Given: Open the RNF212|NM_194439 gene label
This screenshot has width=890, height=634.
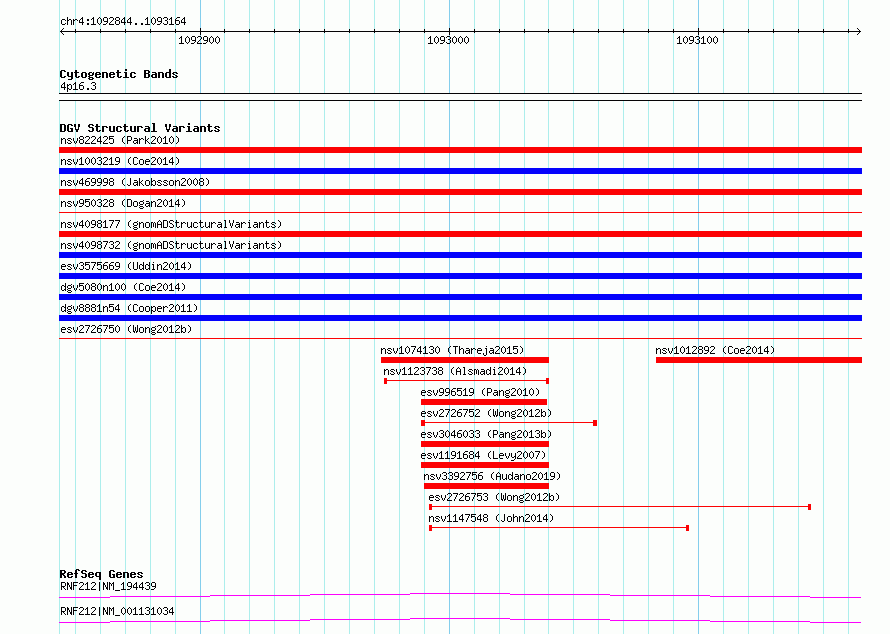Looking at the screenshot, I should click(x=108, y=586).
